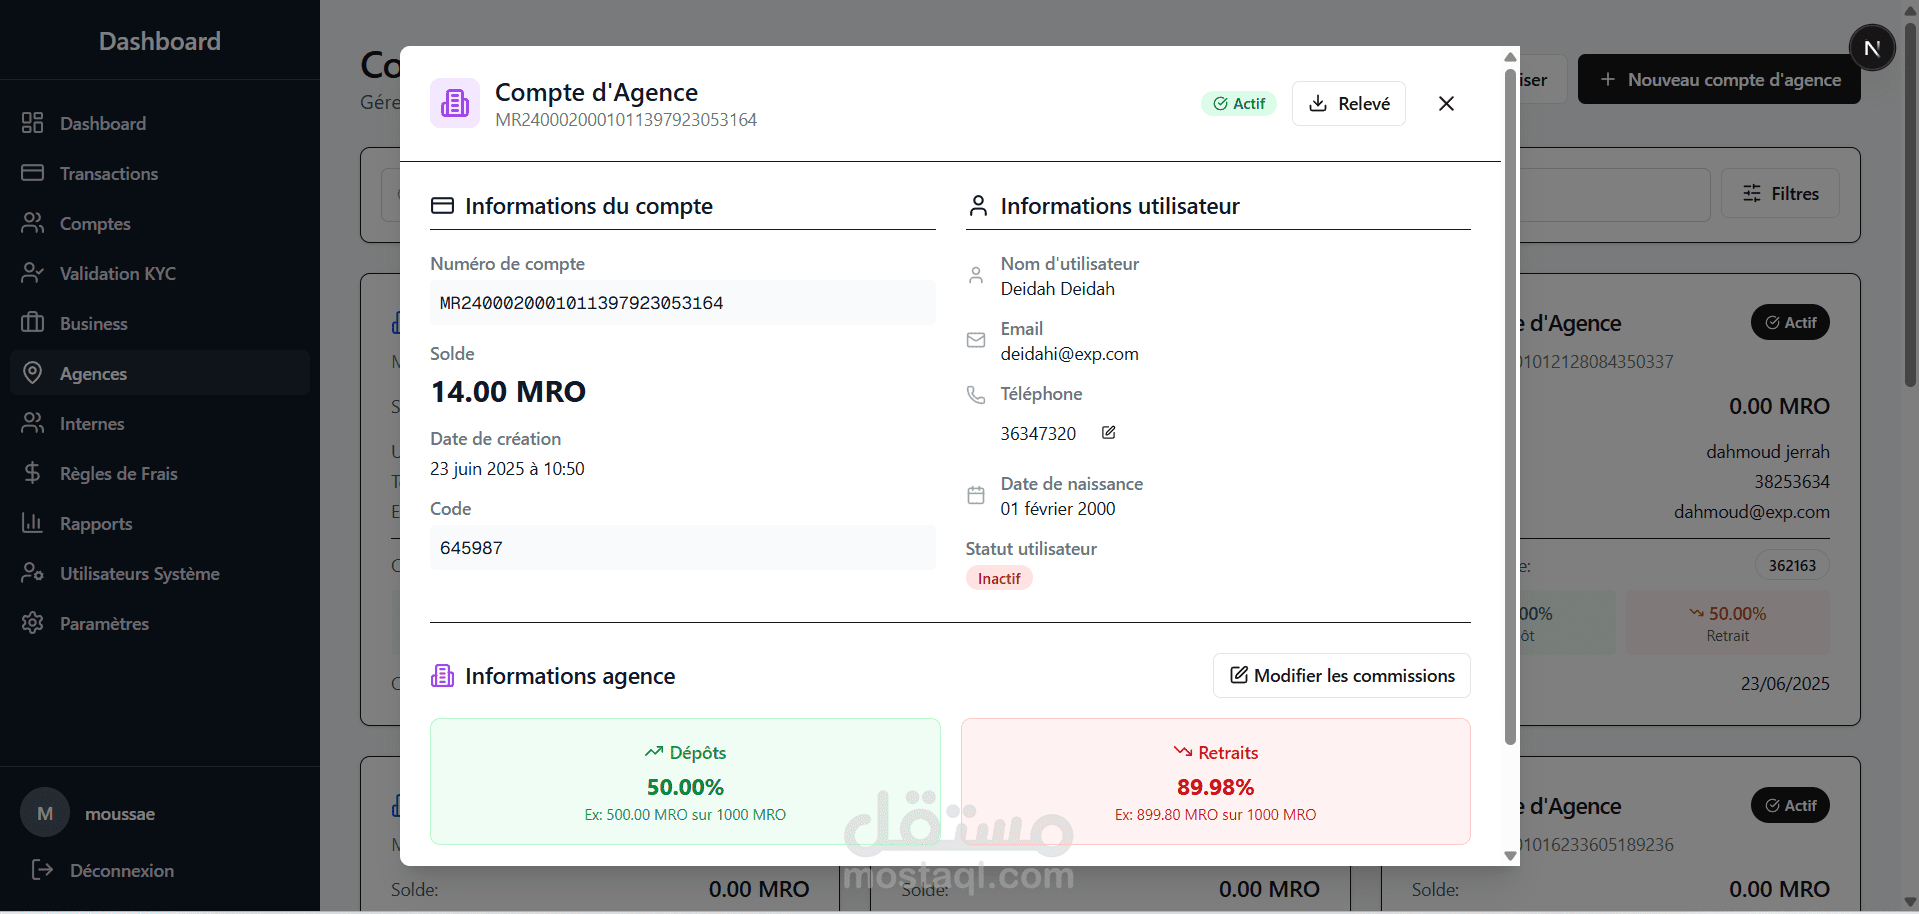Click the modal scrollbar up arrow
This screenshot has height=914, width=1919.
click(1510, 57)
